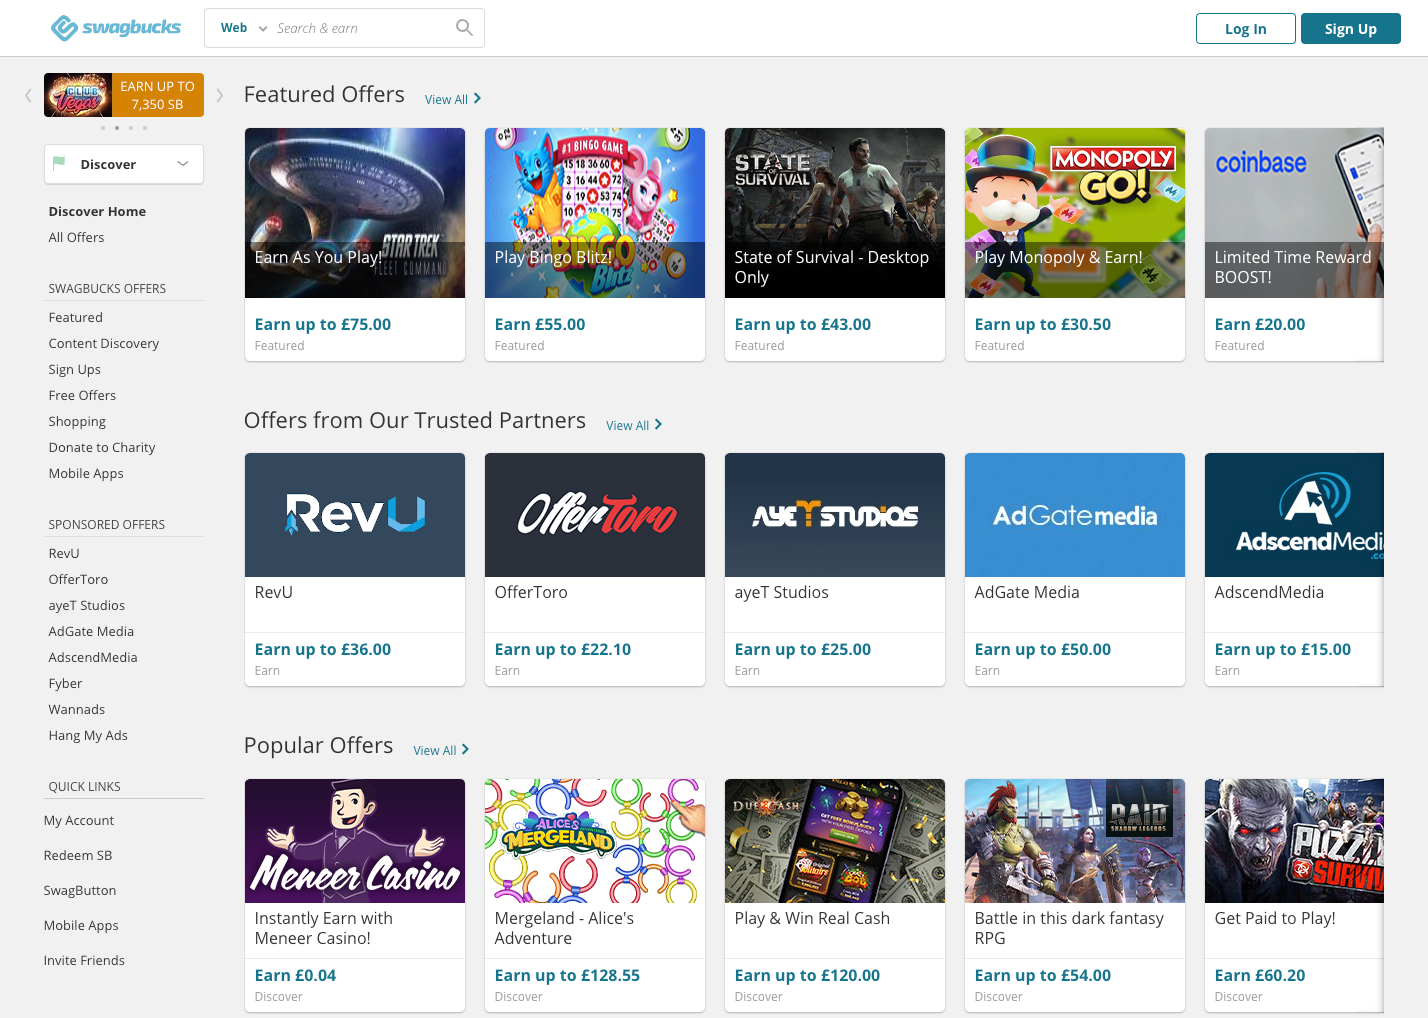
Task: Open Mobile Apps under Swagbucks Offers
Action: tap(86, 473)
